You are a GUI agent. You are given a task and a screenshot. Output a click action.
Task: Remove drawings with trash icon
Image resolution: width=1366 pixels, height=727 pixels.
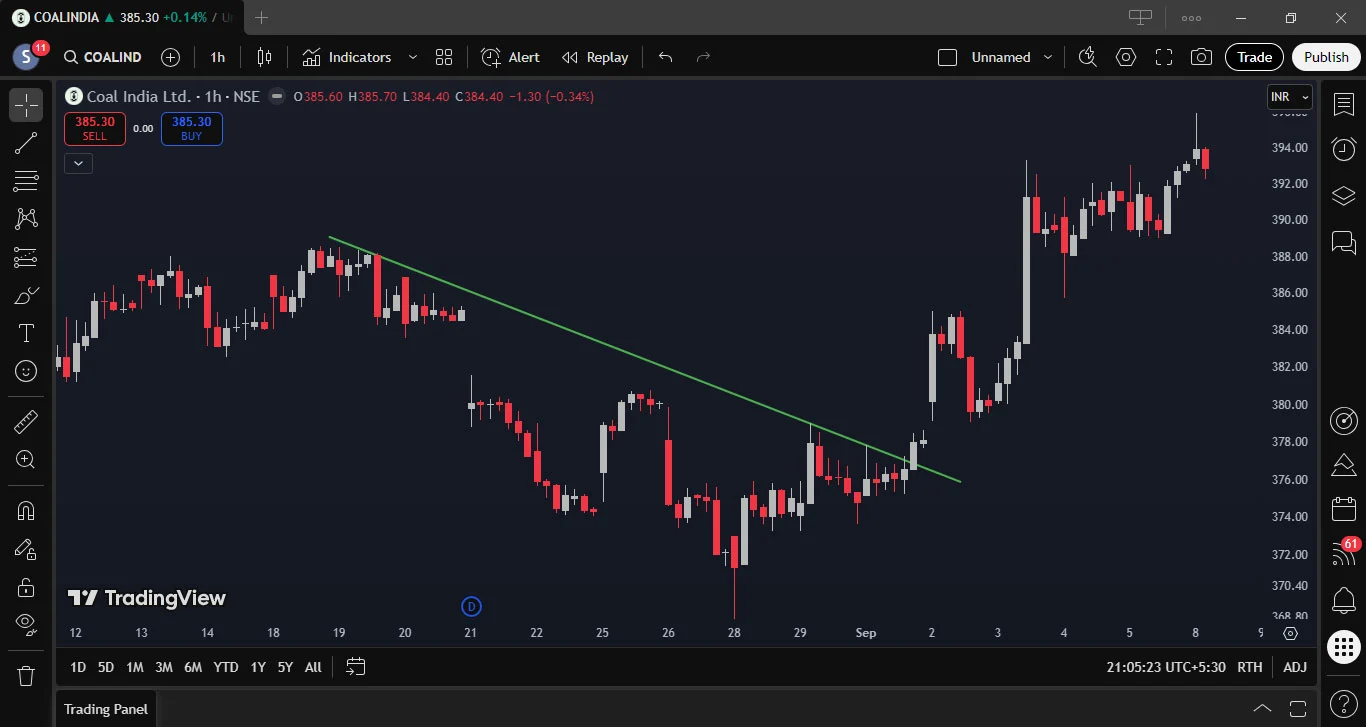(26, 676)
